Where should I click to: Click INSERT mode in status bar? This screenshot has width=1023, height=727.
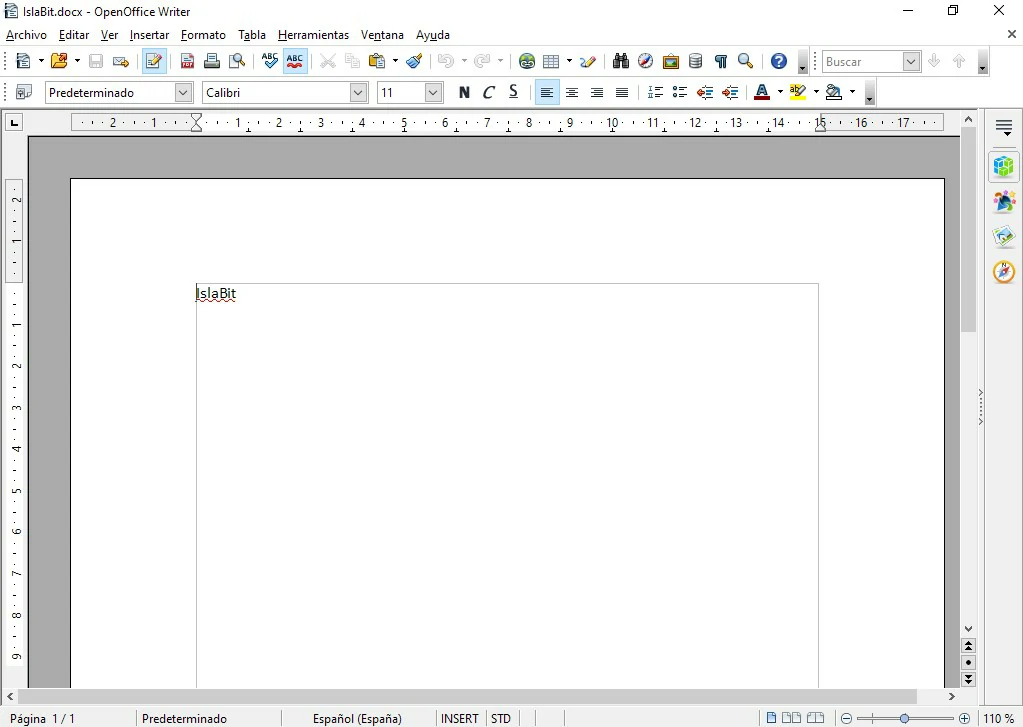coord(459,719)
